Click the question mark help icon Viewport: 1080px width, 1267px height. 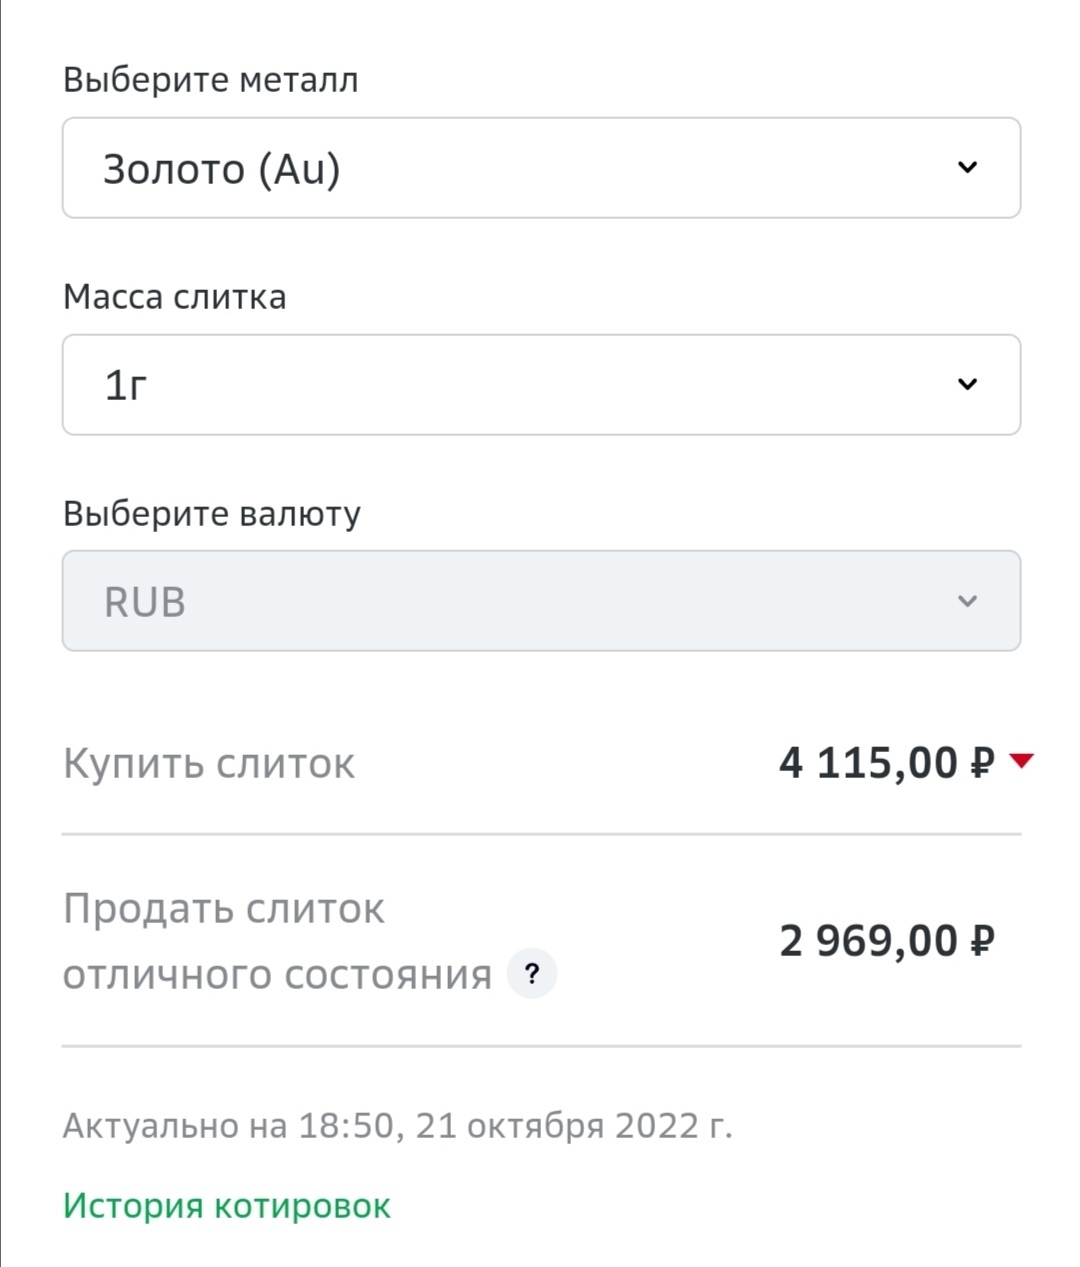[532, 974]
